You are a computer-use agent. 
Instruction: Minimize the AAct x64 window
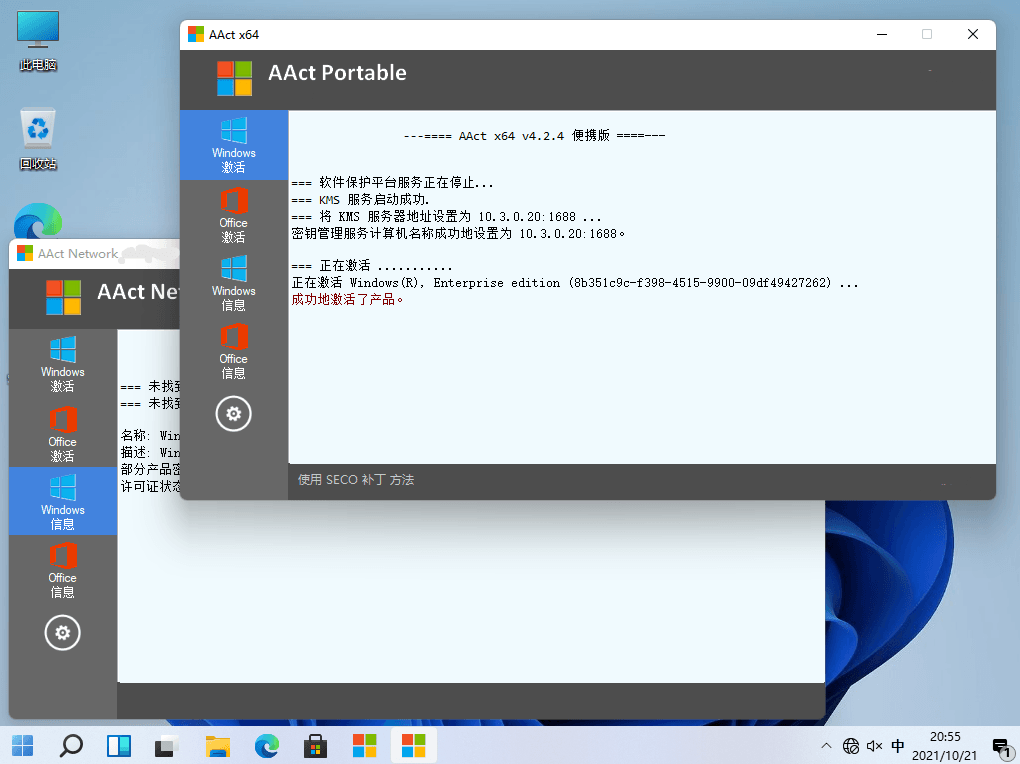point(882,34)
